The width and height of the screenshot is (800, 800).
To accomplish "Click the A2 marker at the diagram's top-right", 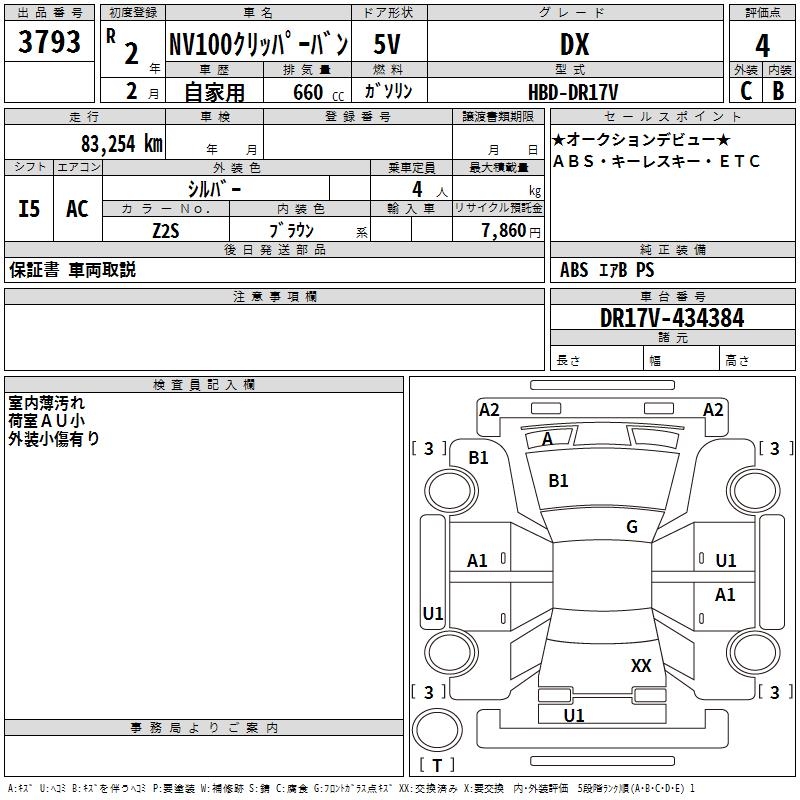I will click(713, 410).
